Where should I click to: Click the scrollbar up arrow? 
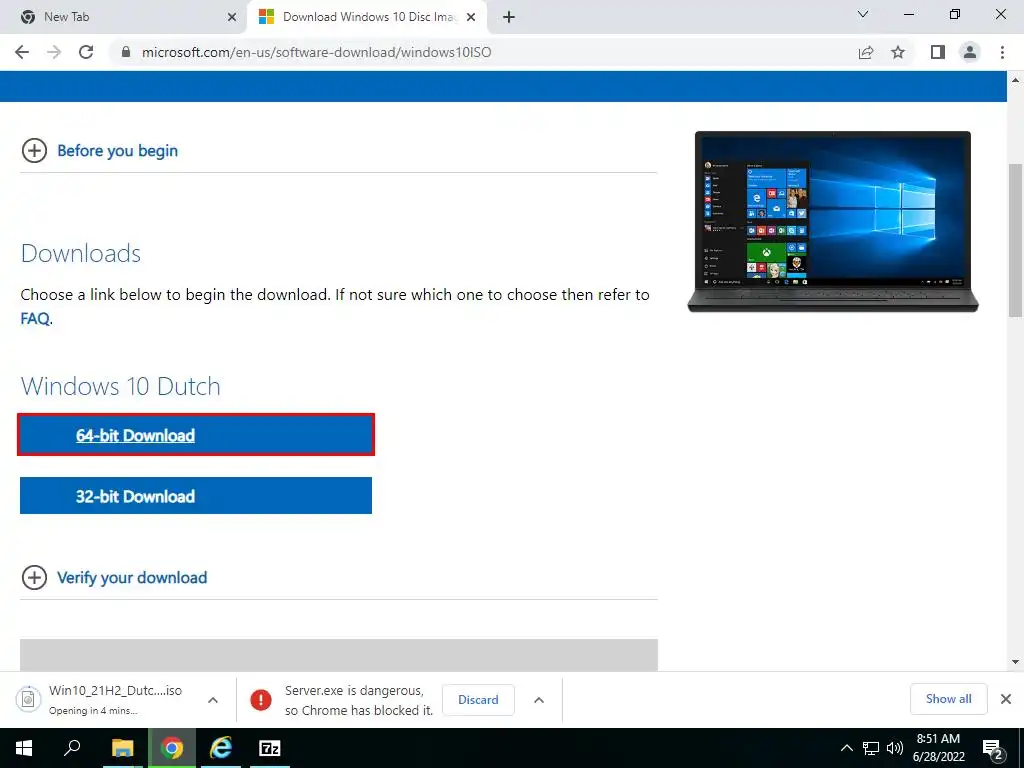click(x=1016, y=80)
